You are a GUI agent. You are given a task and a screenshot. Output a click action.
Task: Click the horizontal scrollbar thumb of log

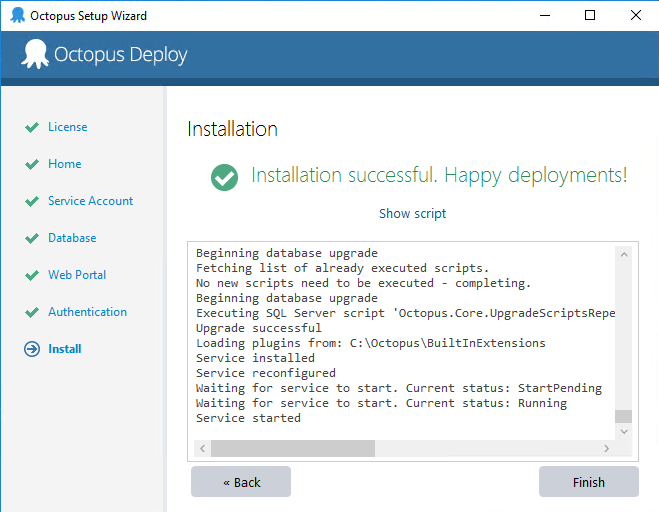pos(293,448)
